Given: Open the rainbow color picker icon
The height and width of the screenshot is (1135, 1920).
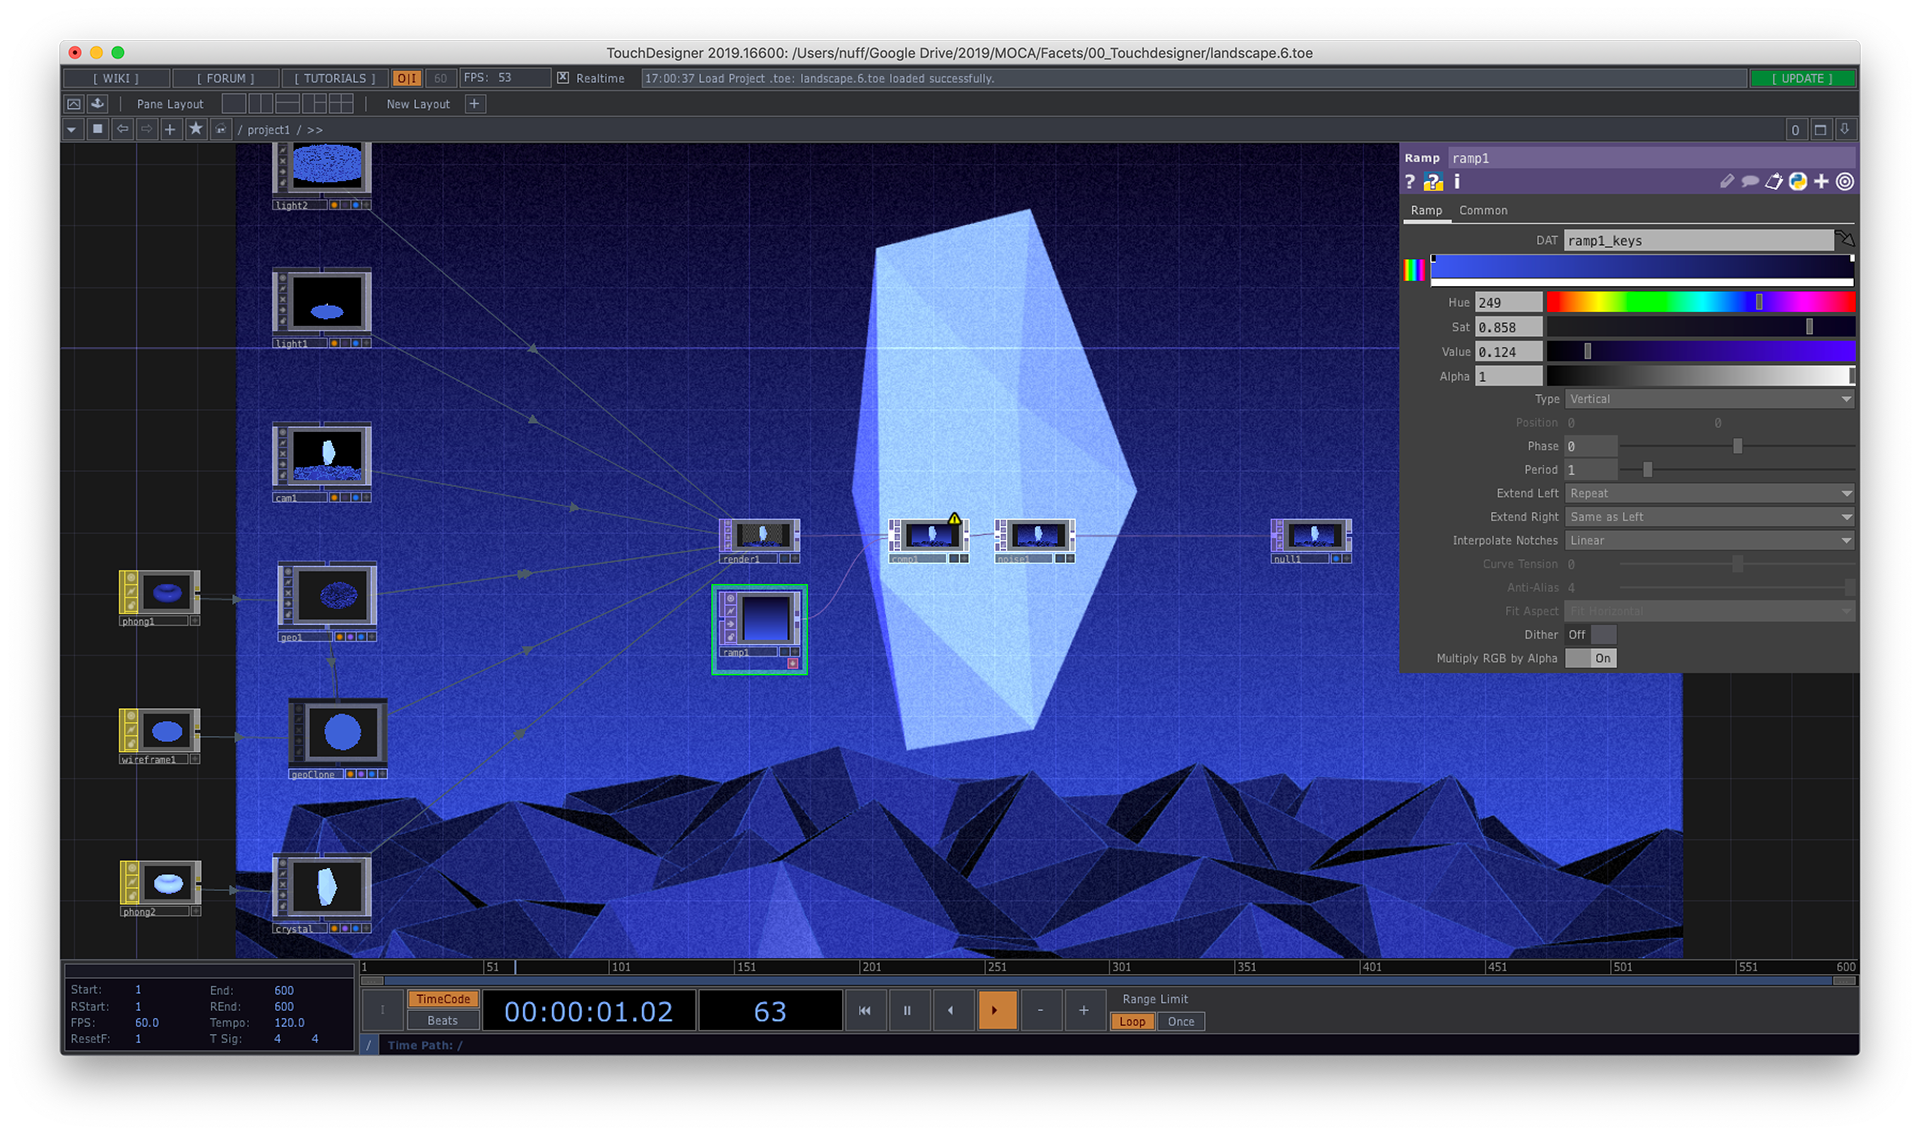Looking at the screenshot, I should point(1415,270).
